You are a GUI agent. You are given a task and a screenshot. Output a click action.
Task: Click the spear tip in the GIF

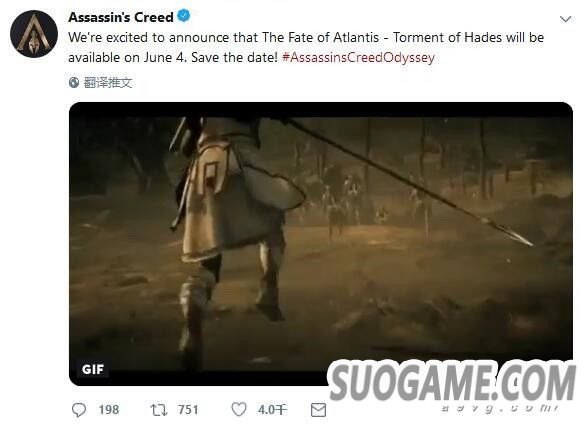pos(519,237)
